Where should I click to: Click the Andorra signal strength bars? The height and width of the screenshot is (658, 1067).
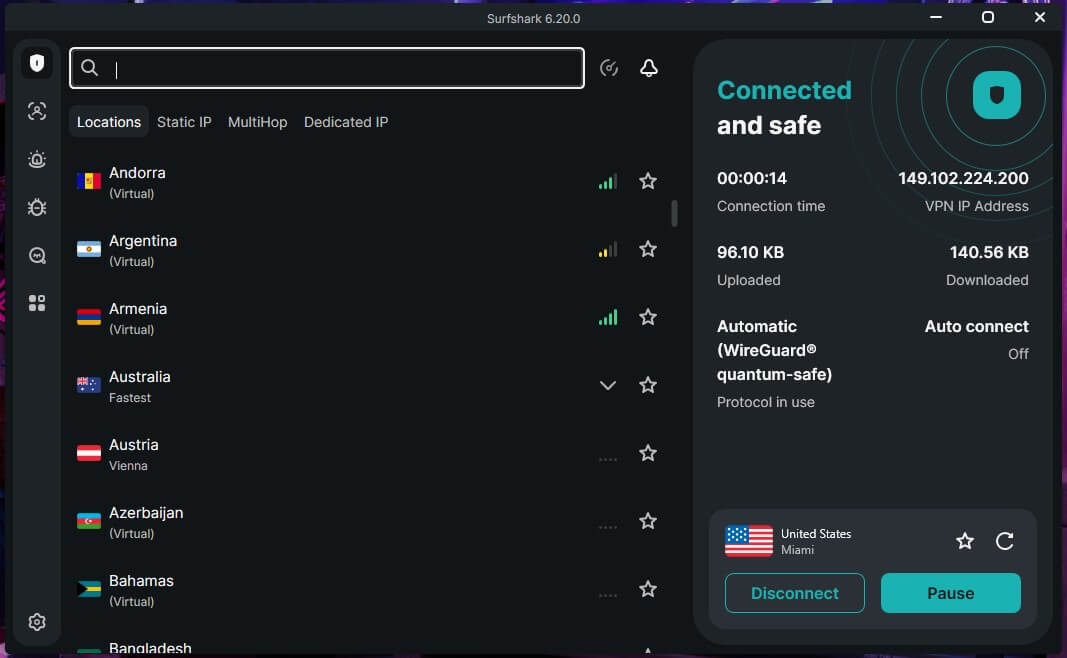click(x=608, y=182)
